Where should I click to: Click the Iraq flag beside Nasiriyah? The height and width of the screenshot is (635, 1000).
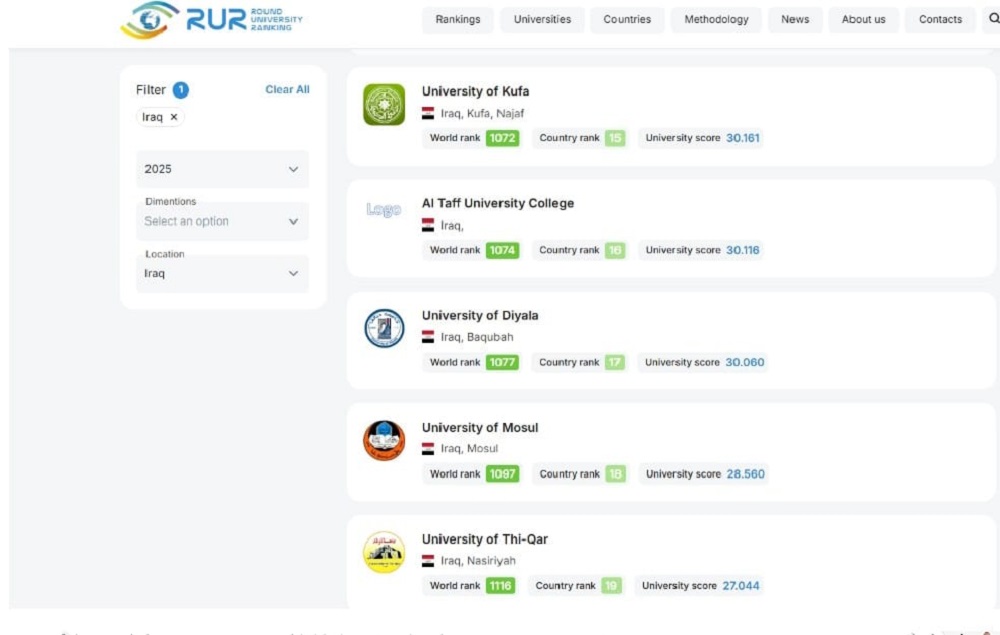click(428, 561)
